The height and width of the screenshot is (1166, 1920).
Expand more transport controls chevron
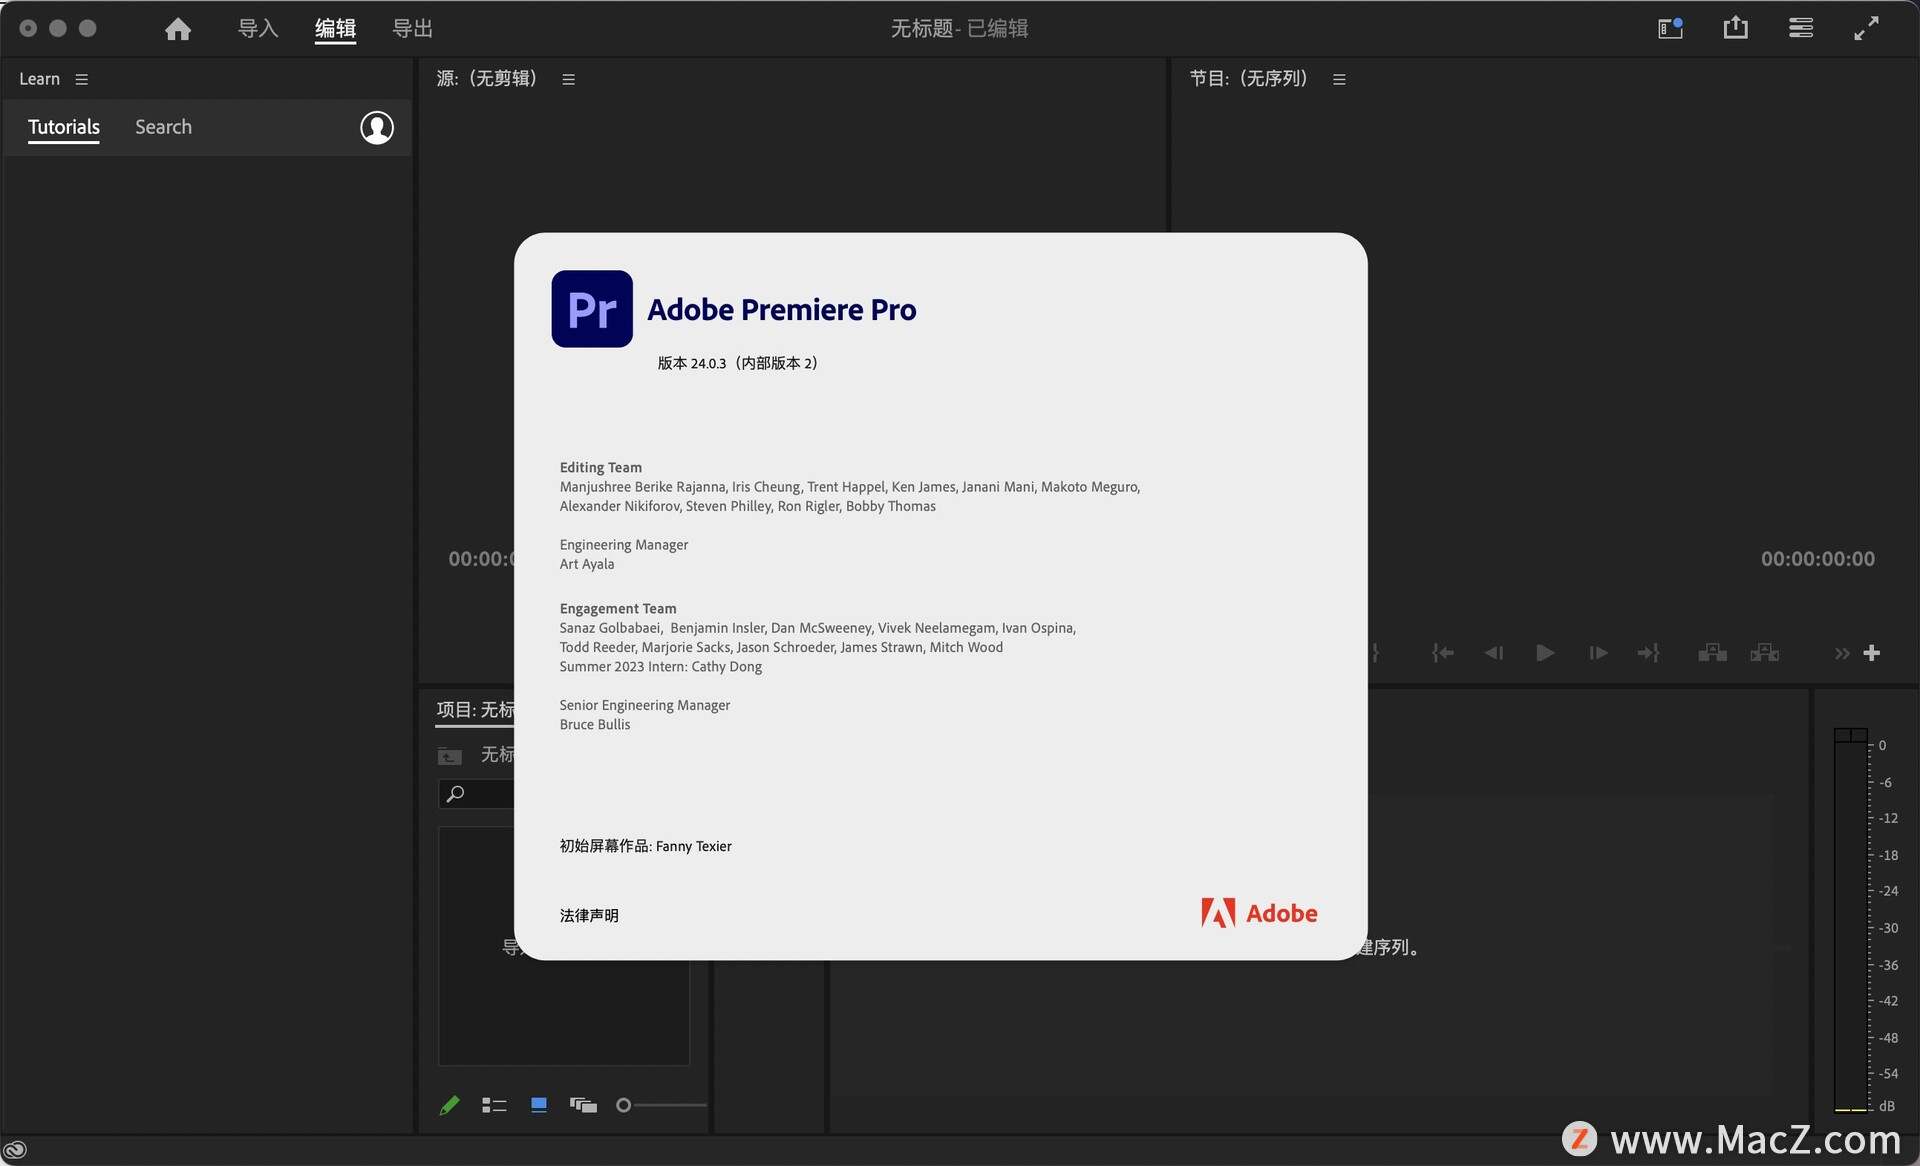[x=1841, y=654]
